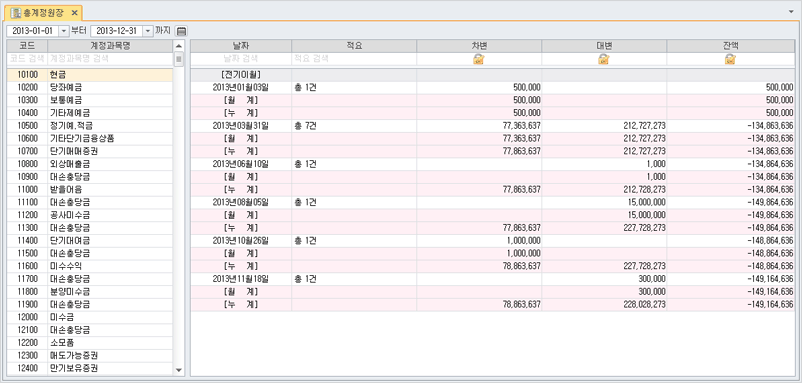Sort by the 계정과목명 column header
This screenshot has height=383, width=802.
pyautogui.click(x=110, y=47)
